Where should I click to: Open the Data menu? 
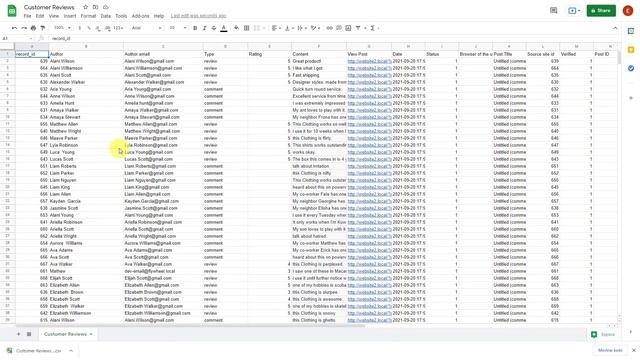(106, 16)
